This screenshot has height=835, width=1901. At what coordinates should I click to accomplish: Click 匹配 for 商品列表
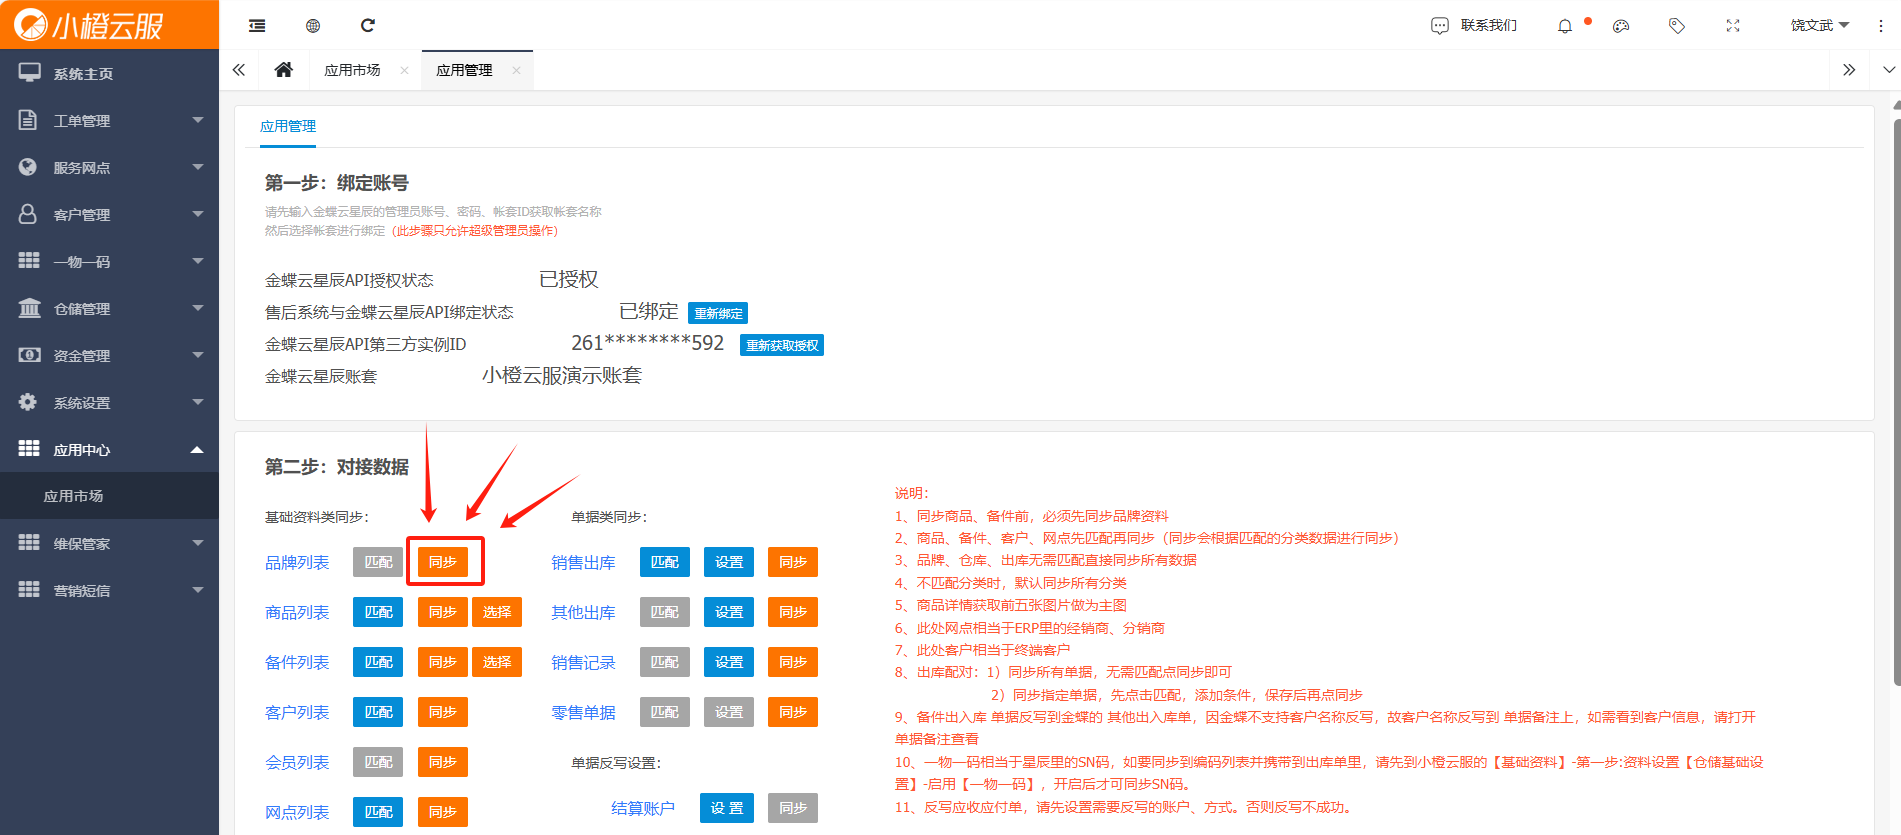point(378,612)
